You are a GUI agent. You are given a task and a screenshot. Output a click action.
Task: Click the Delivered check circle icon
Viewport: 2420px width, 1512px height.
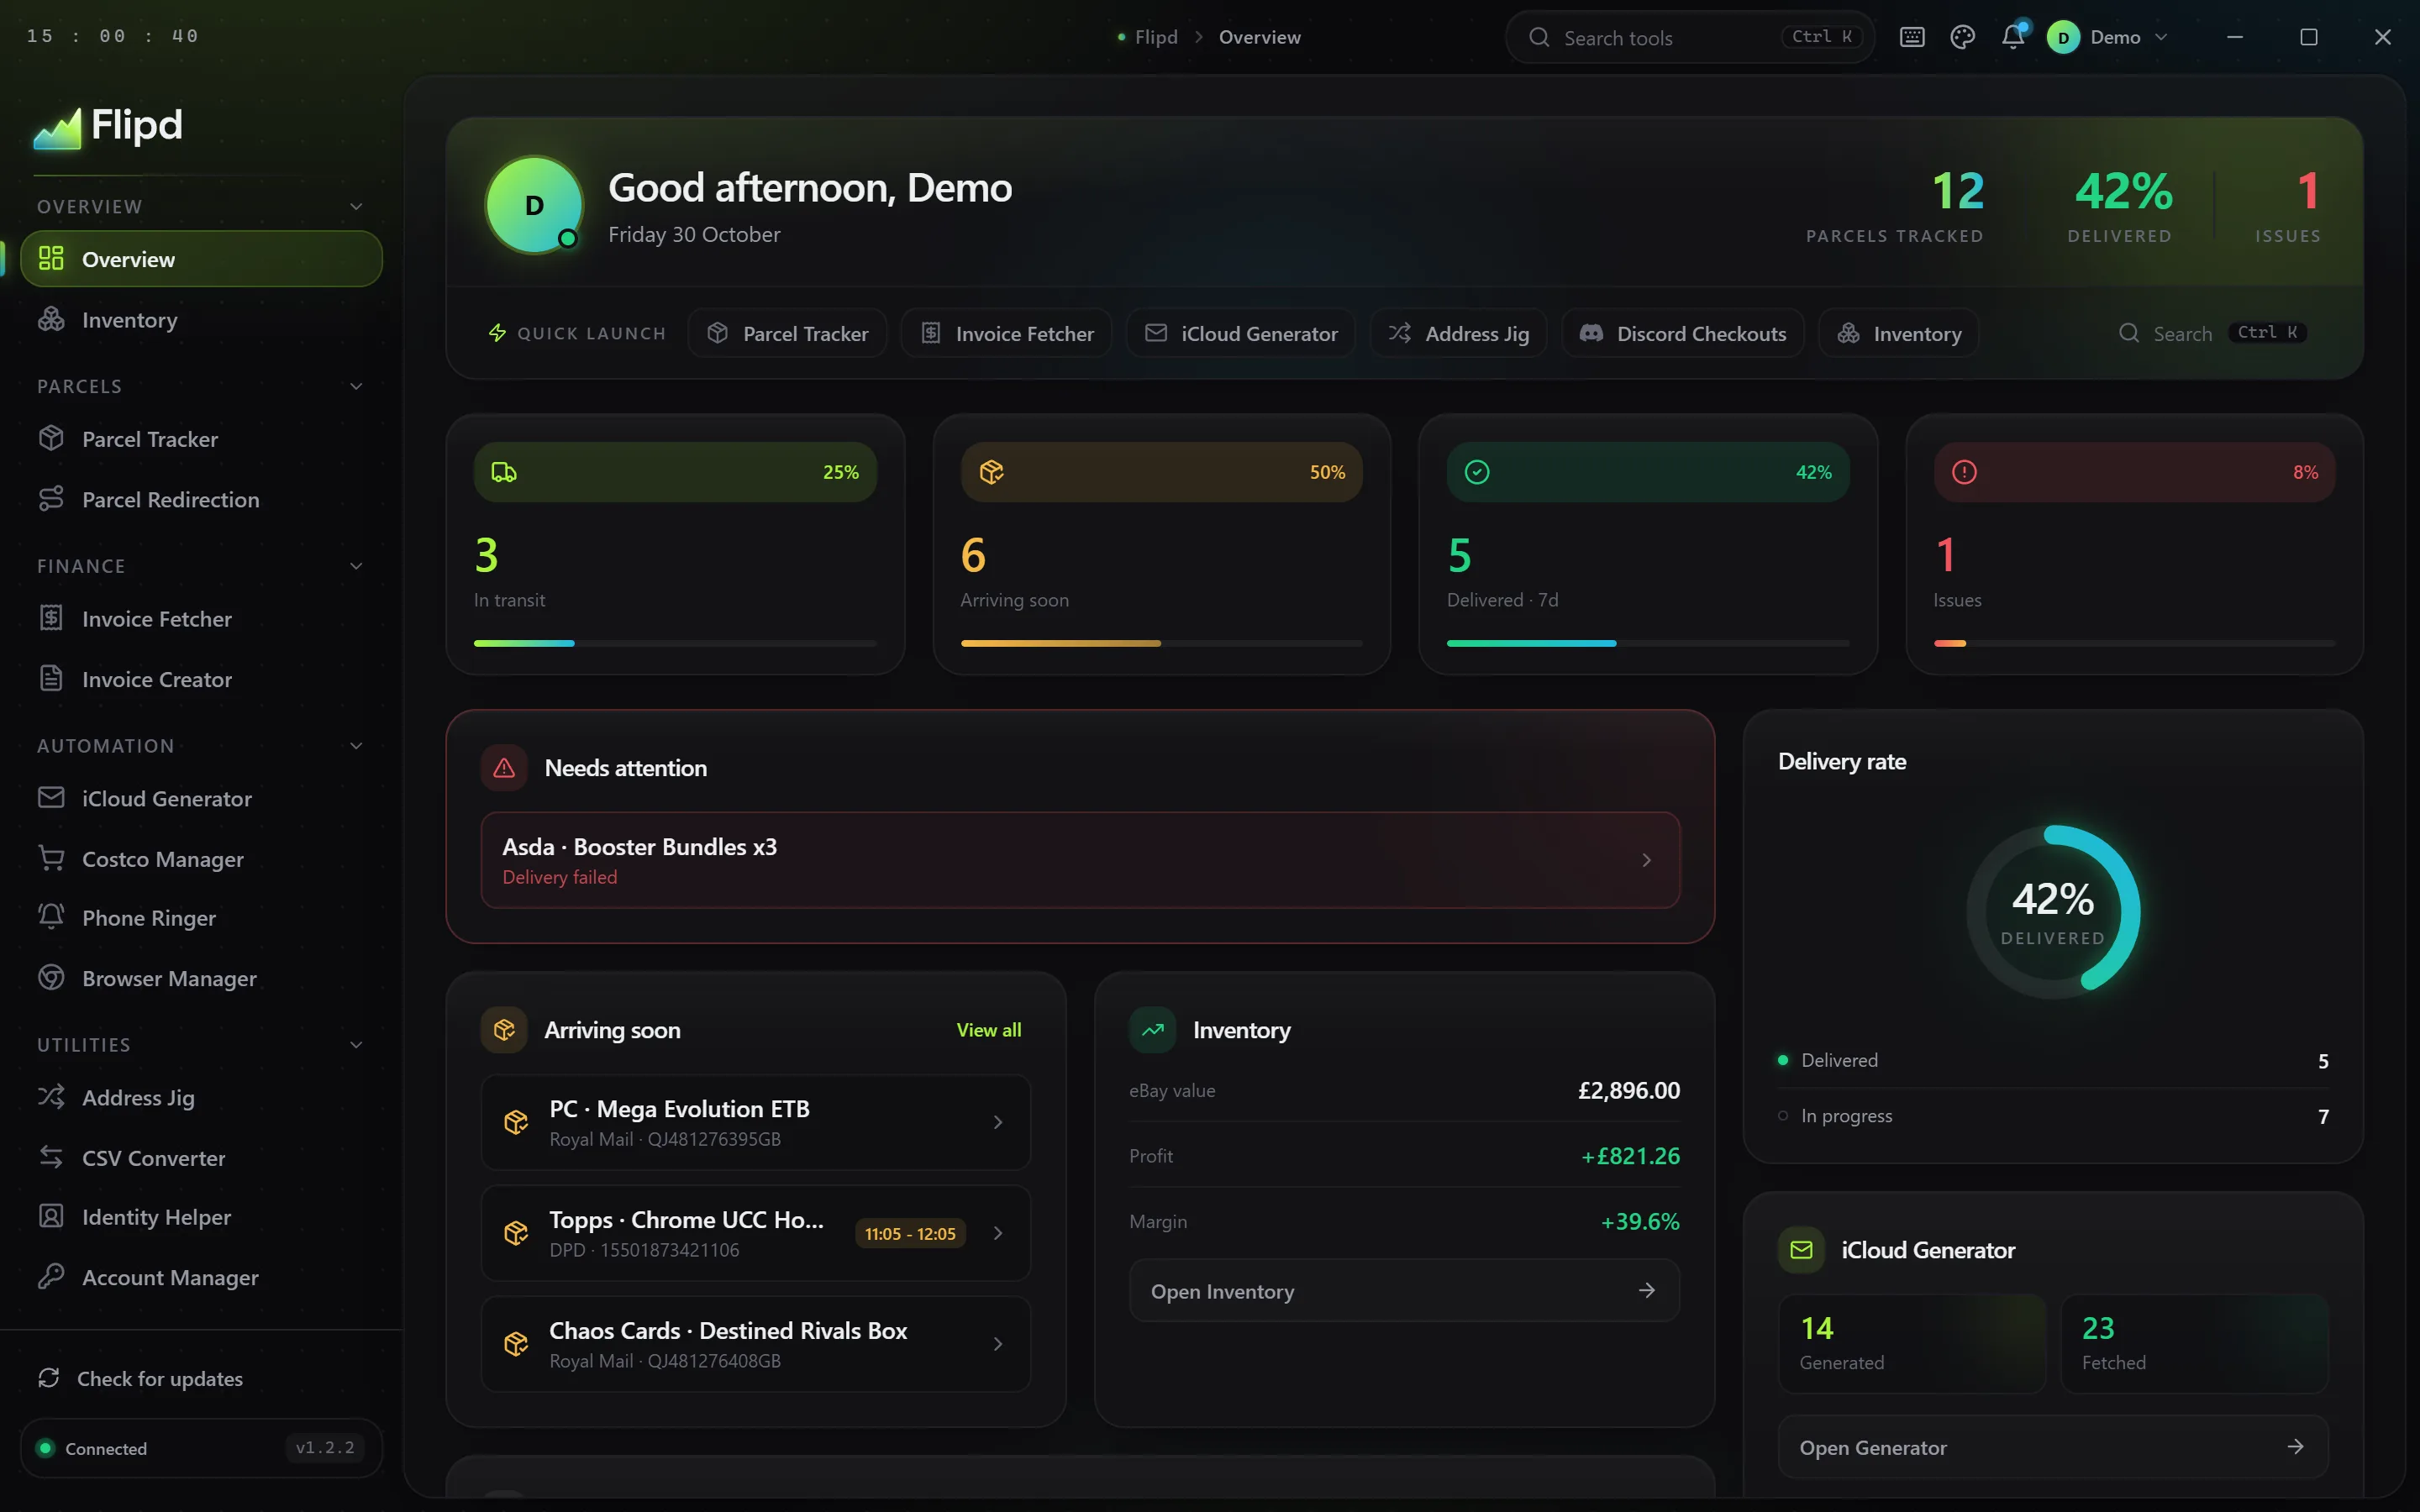[1477, 472]
